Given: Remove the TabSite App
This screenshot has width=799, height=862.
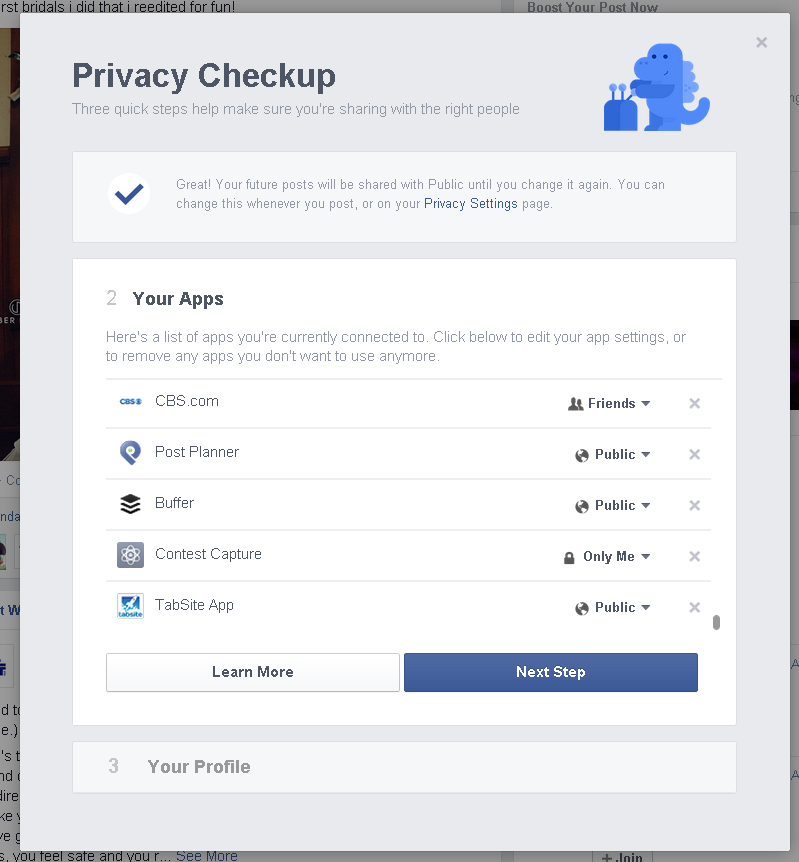Looking at the screenshot, I should [x=695, y=608].
